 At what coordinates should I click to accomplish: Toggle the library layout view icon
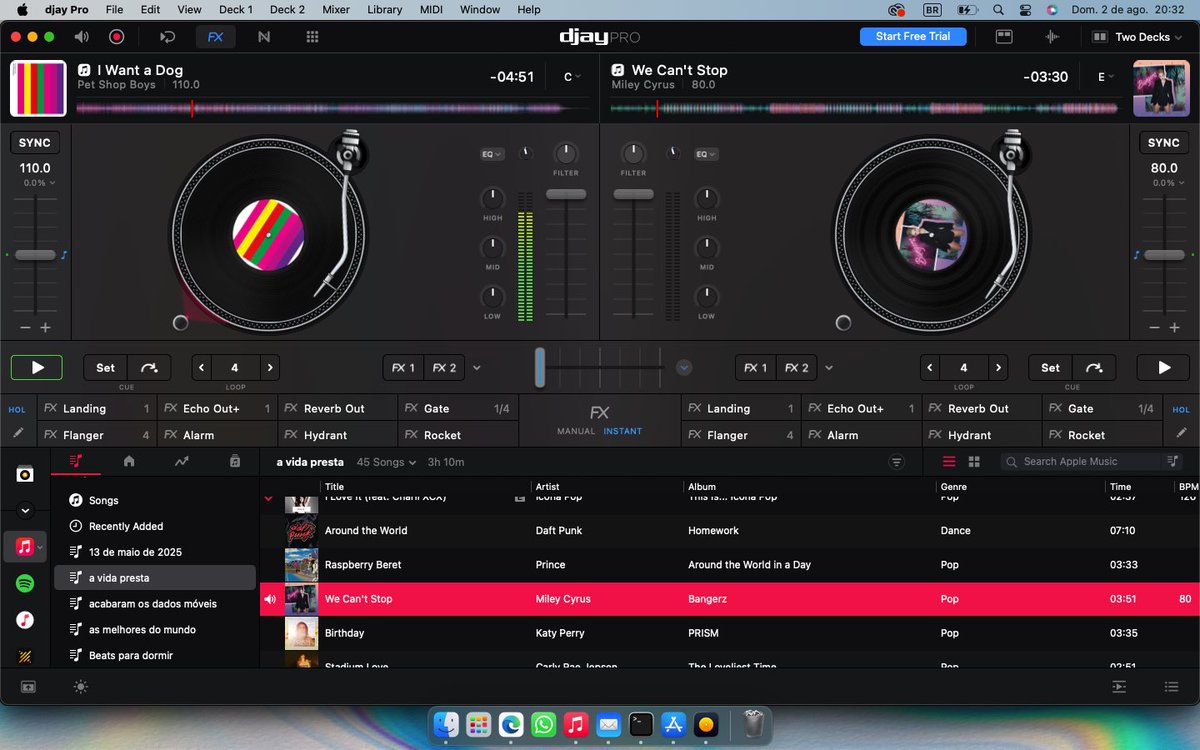[1004, 37]
